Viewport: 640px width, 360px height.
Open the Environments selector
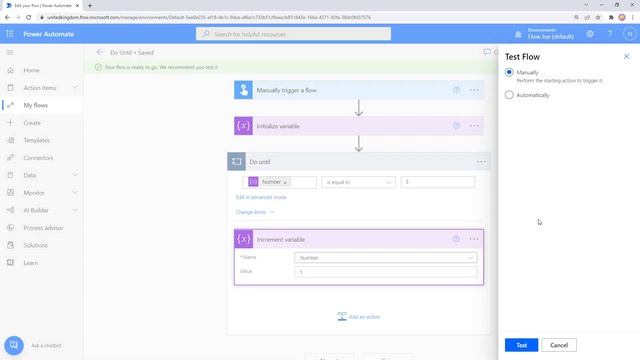(550, 34)
